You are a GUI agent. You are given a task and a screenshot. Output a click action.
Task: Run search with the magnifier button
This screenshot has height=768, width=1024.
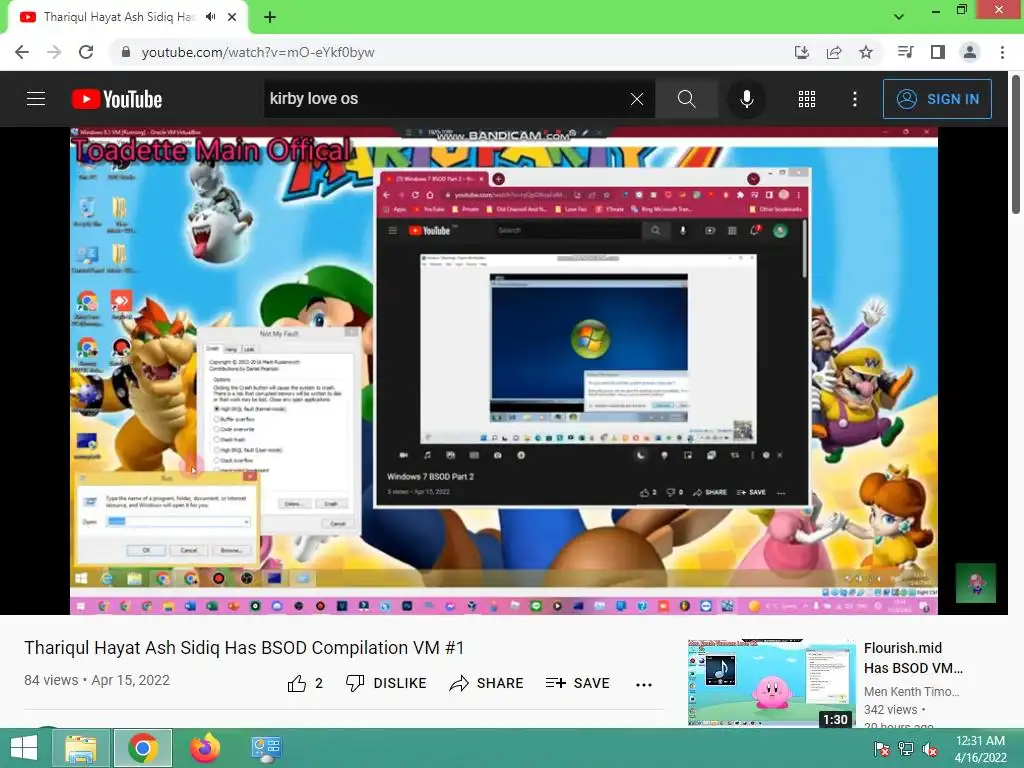pyautogui.click(x=686, y=99)
